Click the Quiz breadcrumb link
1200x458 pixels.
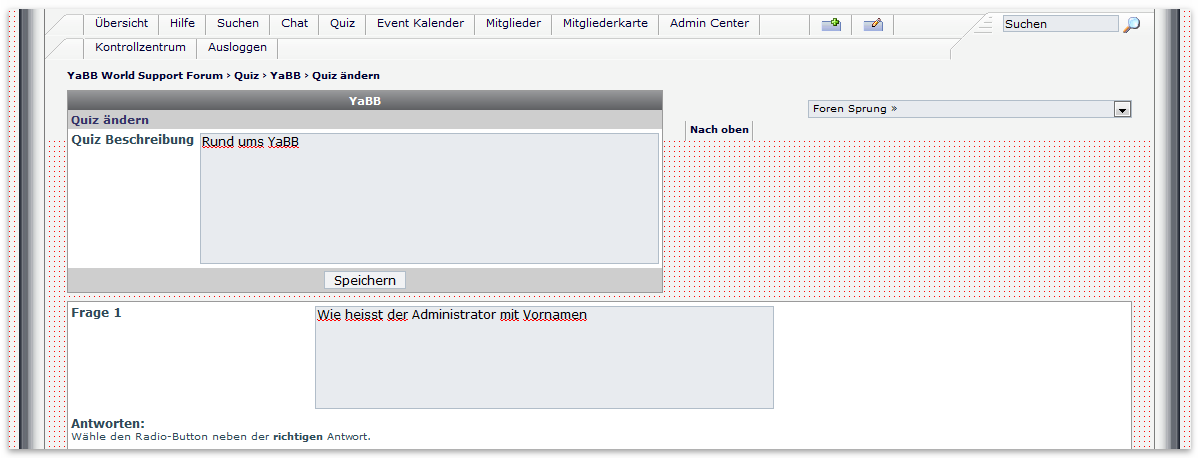coord(246,76)
